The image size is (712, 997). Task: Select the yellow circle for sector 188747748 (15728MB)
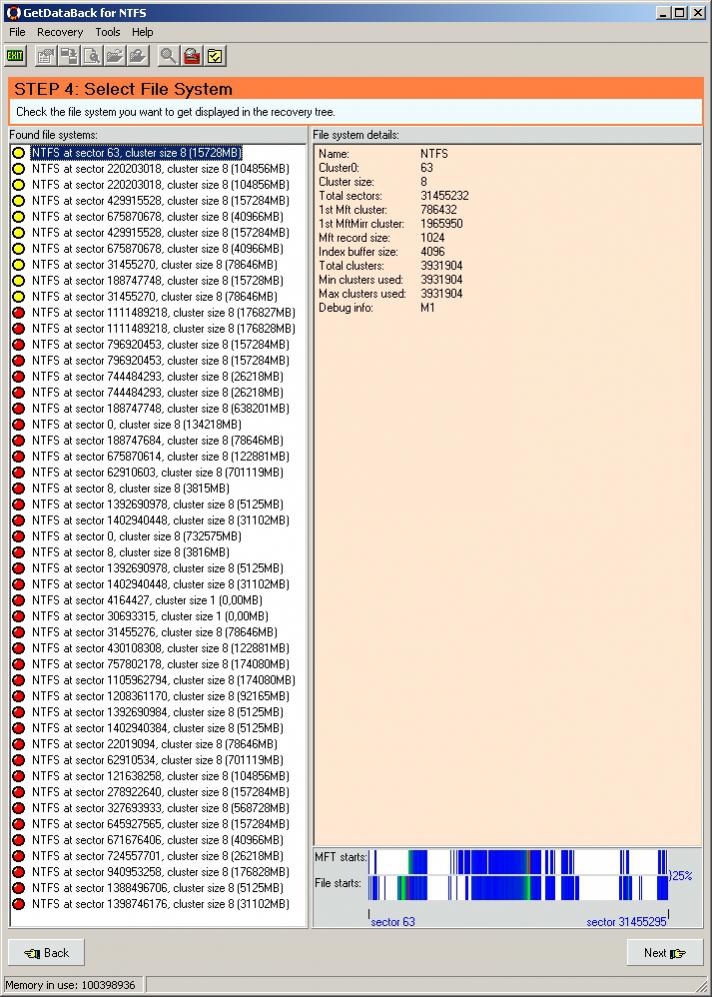tap(18, 280)
